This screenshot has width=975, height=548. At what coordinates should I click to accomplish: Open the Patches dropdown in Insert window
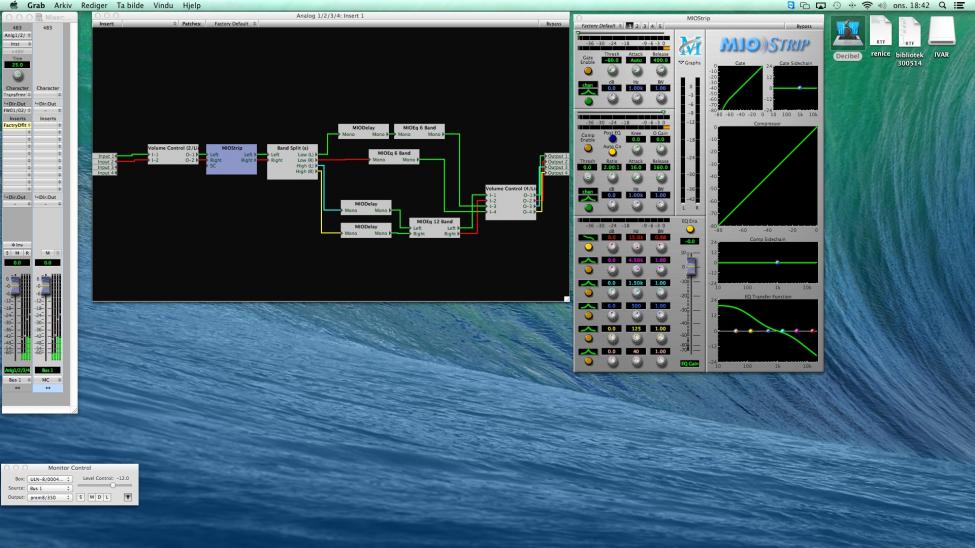(191, 22)
